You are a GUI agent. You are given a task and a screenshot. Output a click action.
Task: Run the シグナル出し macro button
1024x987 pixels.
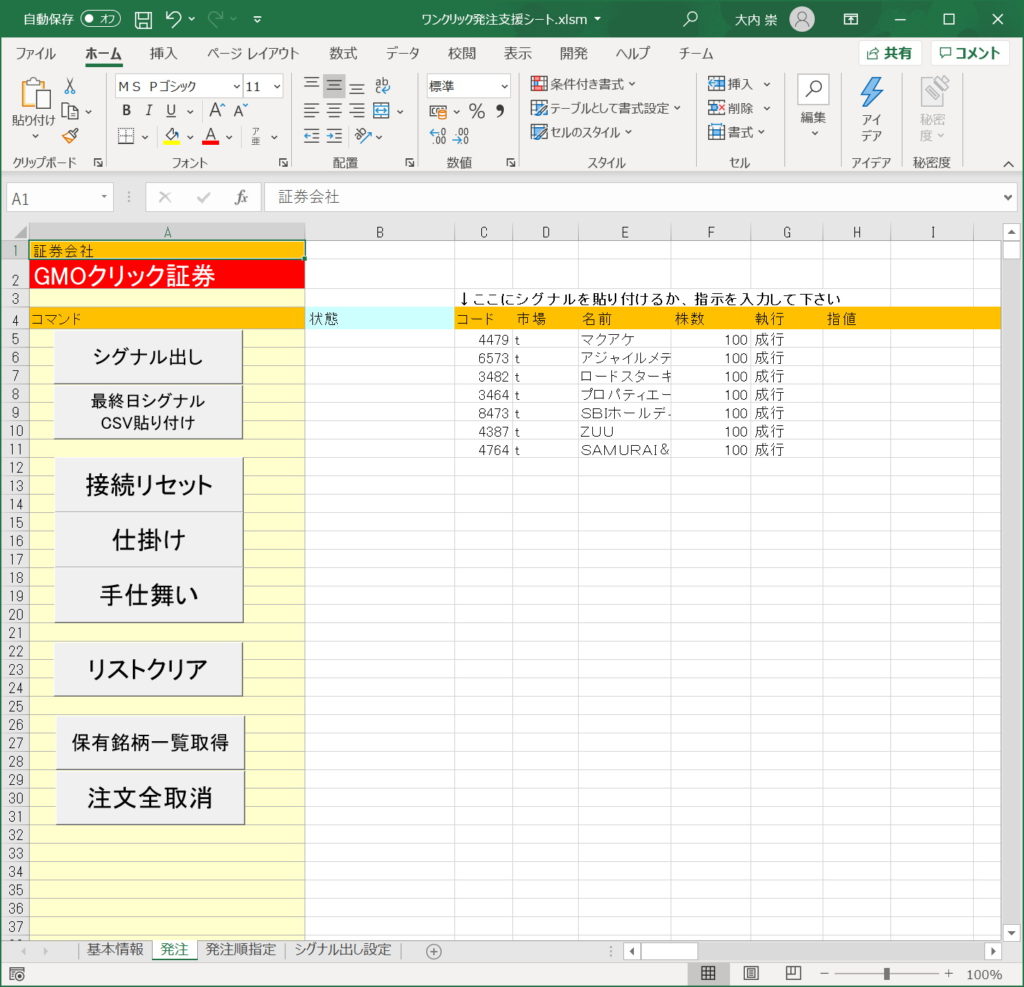click(x=148, y=357)
